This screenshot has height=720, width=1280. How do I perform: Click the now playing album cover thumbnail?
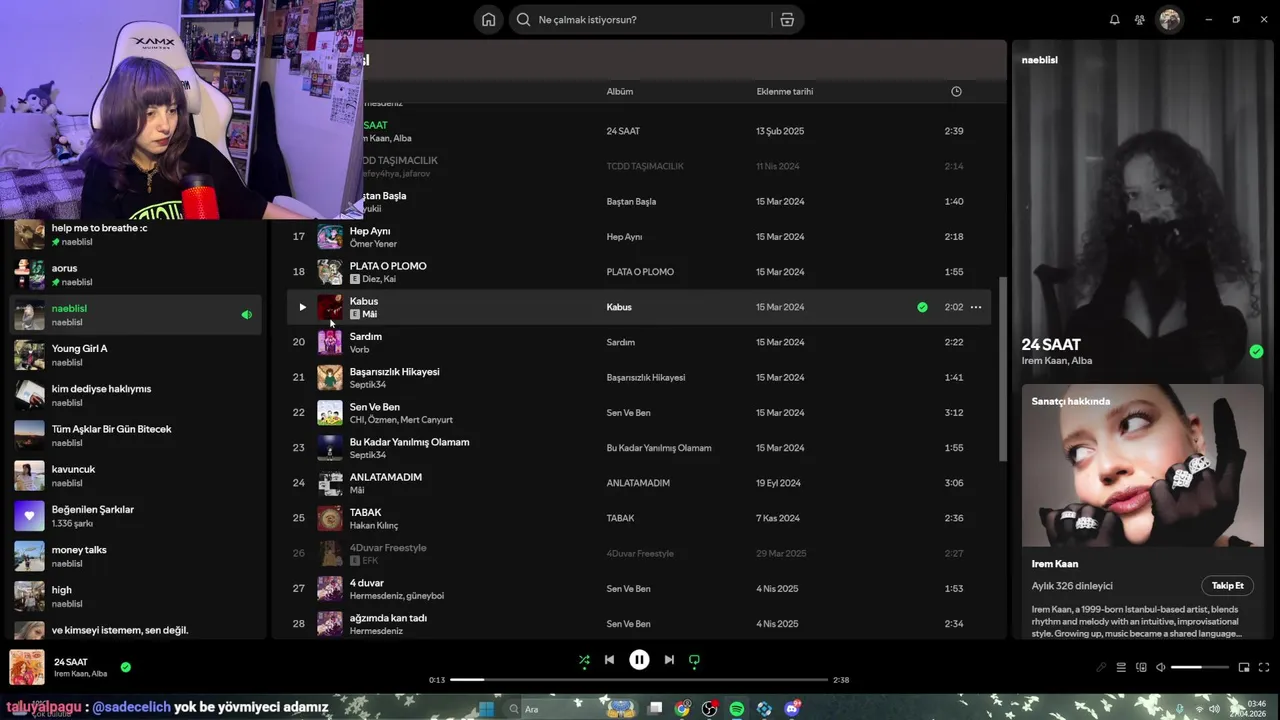27,668
